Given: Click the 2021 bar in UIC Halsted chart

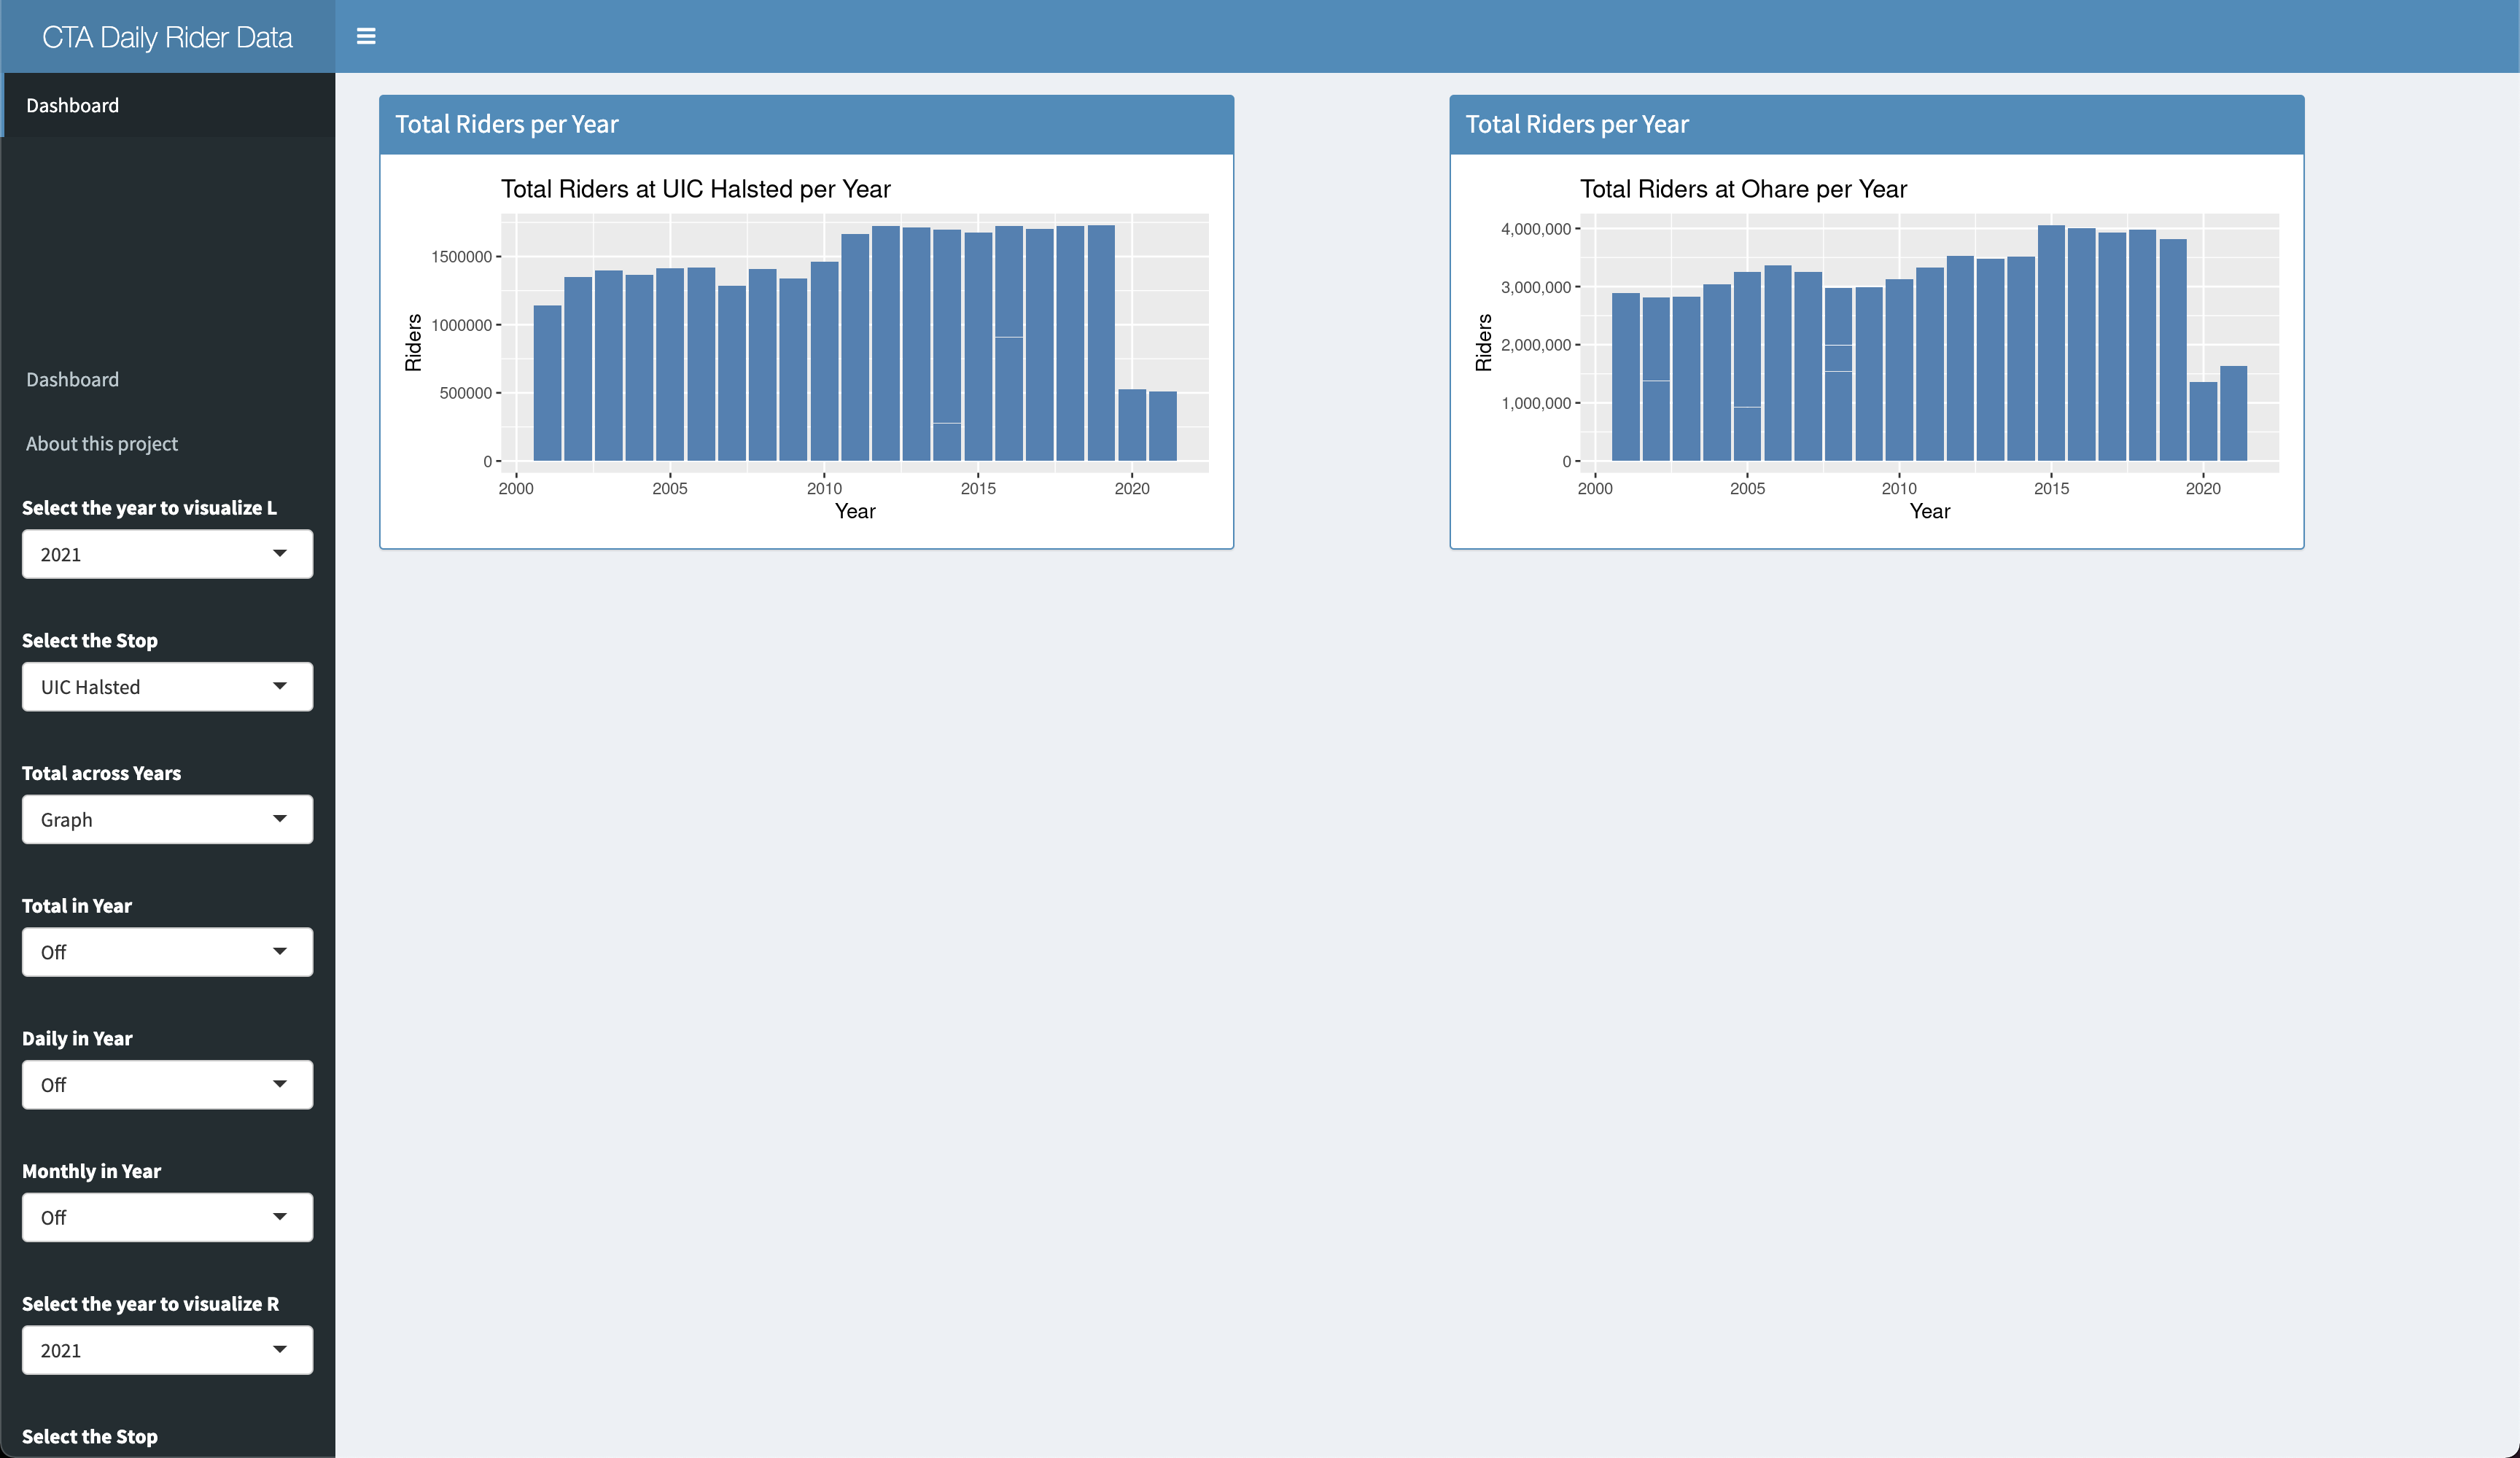Looking at the screenshot, I should [x=1163, y=426].
